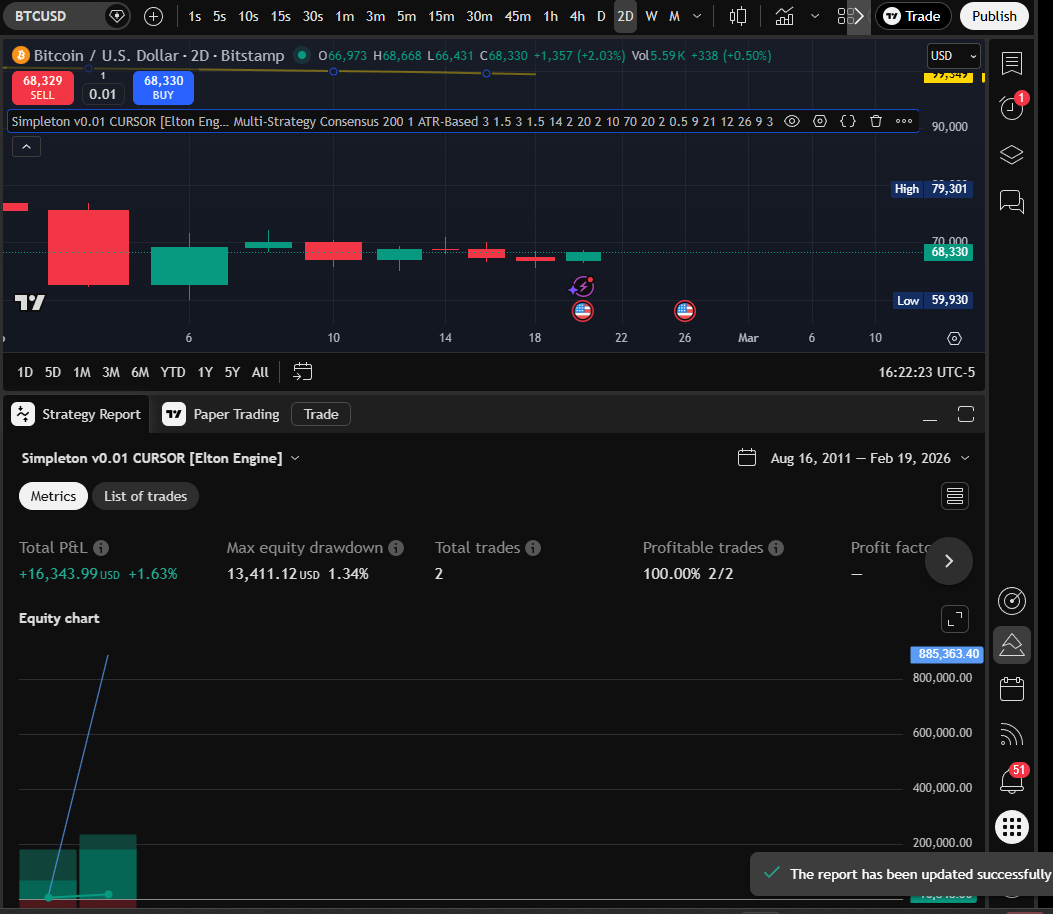The width and height of the screenshot is (1053, 914).
Task: Open the backtest date range dropdown
Action: pos(853,458)
